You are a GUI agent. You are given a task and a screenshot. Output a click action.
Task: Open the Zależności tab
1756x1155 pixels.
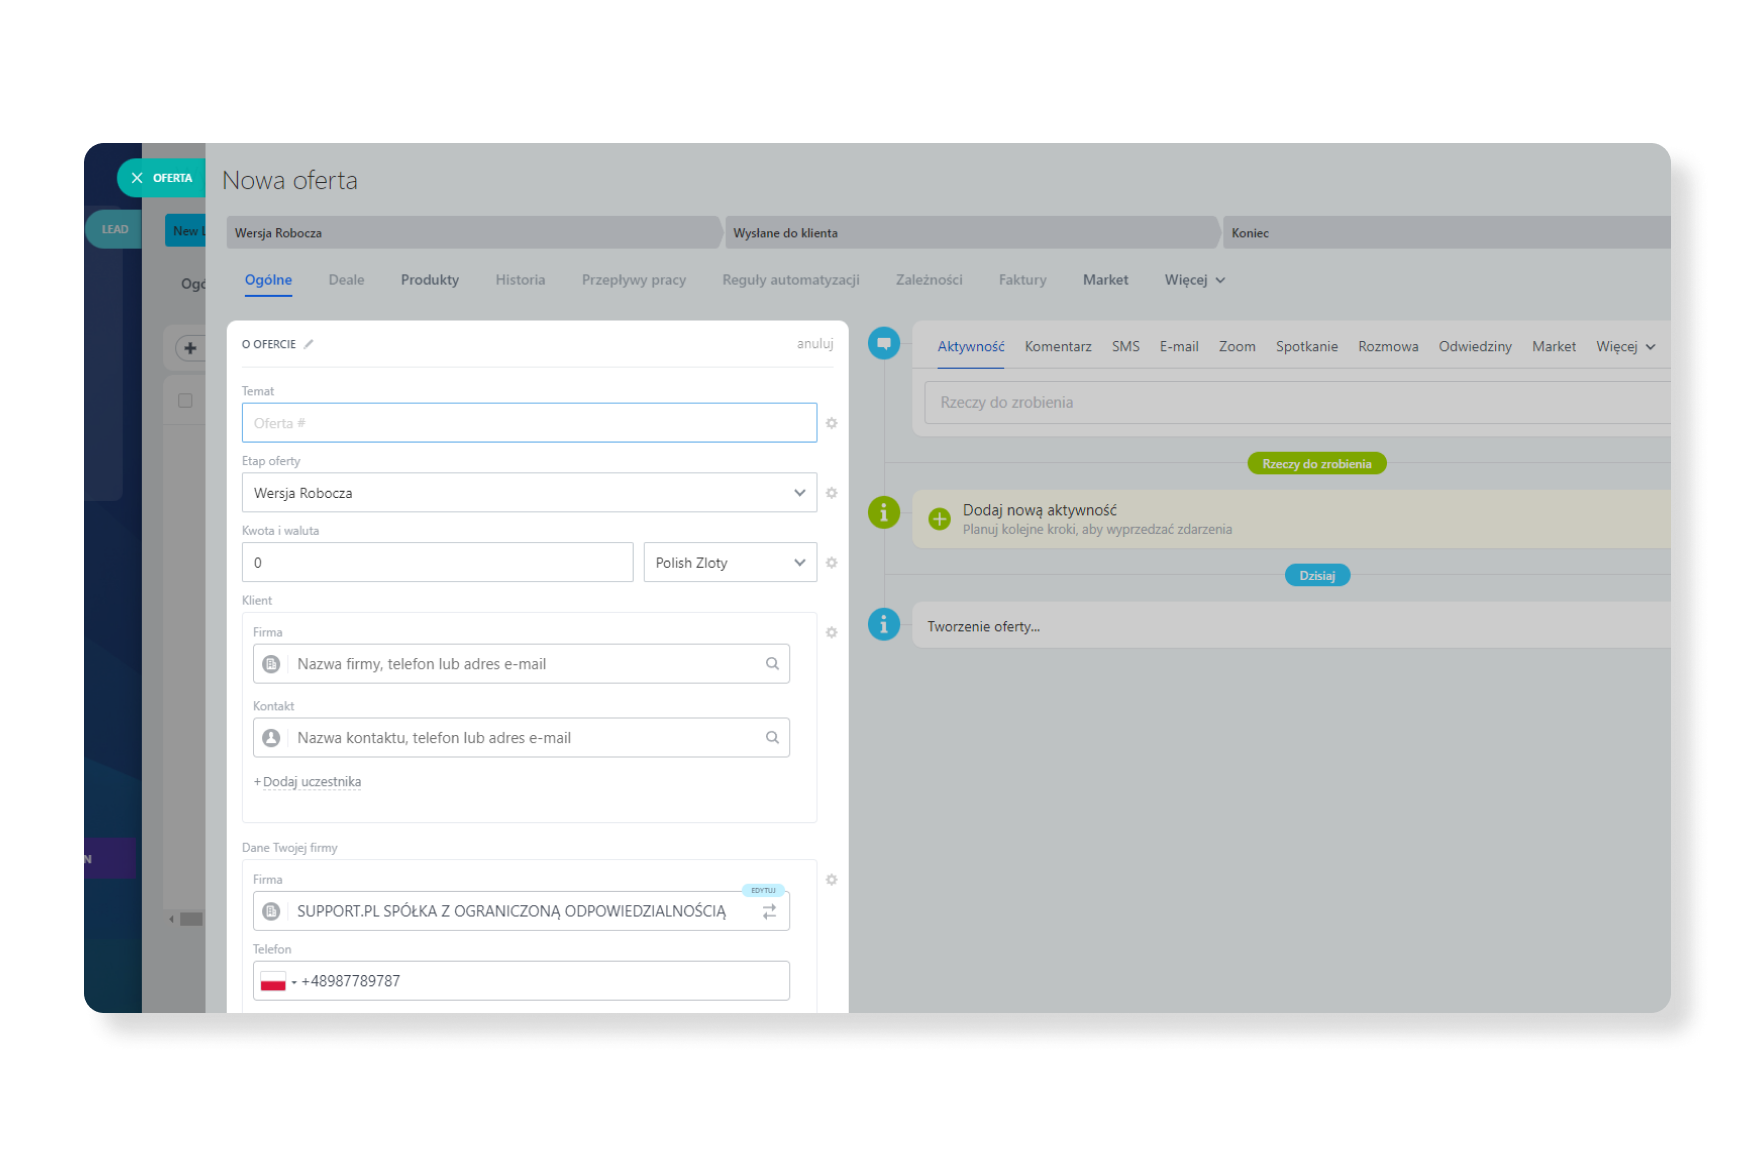click(929, 280)
